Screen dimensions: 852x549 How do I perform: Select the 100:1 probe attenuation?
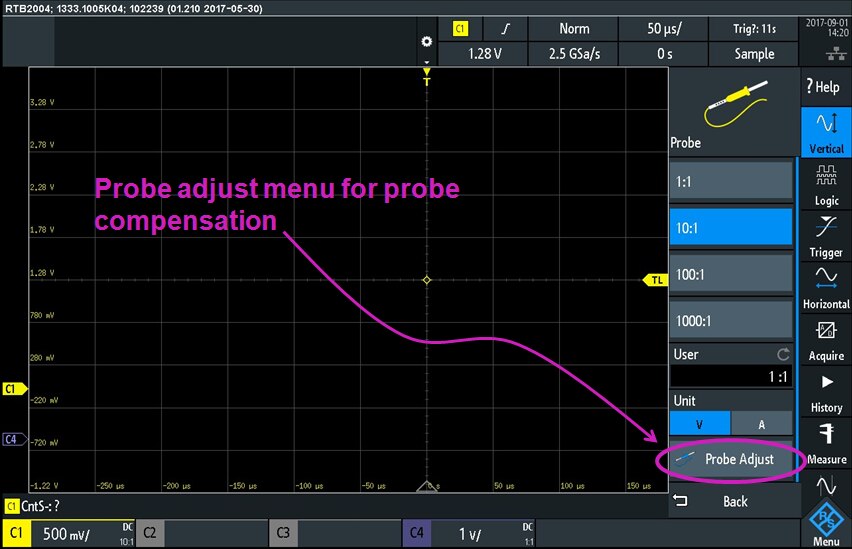tap(731, 274)
